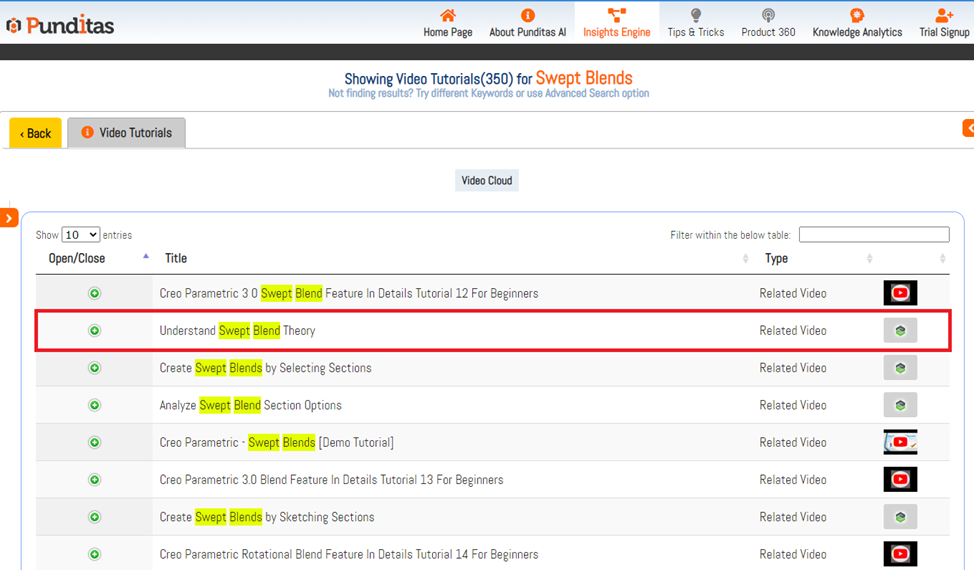Click the Punditas logo

(x=60, y=24)
